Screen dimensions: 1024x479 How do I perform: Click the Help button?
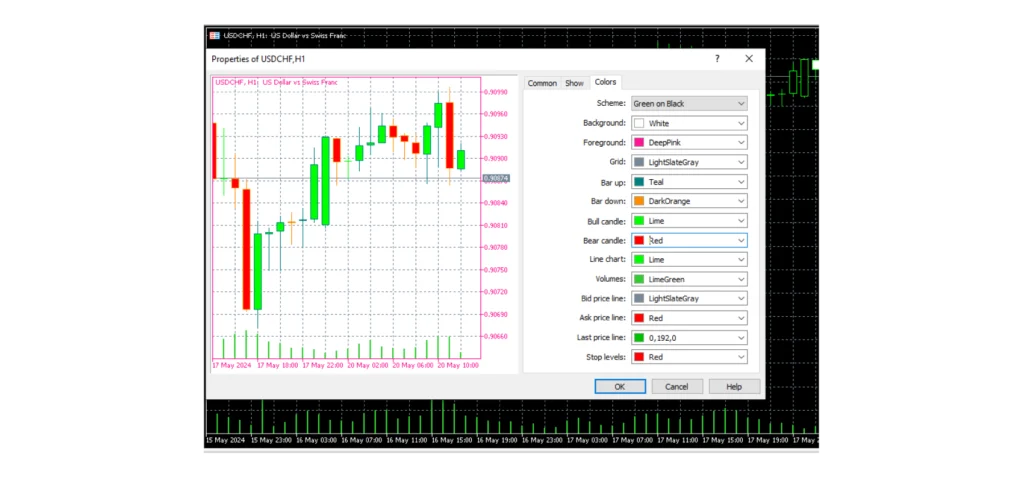point(734,386)
